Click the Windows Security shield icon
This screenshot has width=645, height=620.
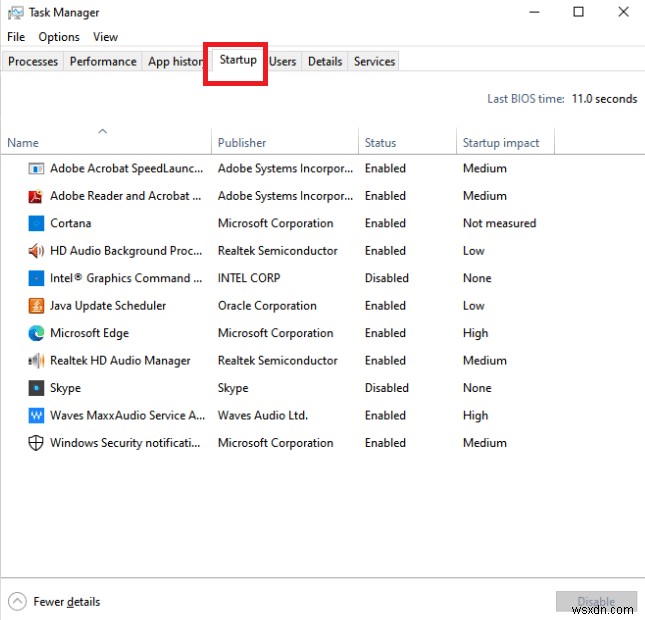[x=36, y=443]
